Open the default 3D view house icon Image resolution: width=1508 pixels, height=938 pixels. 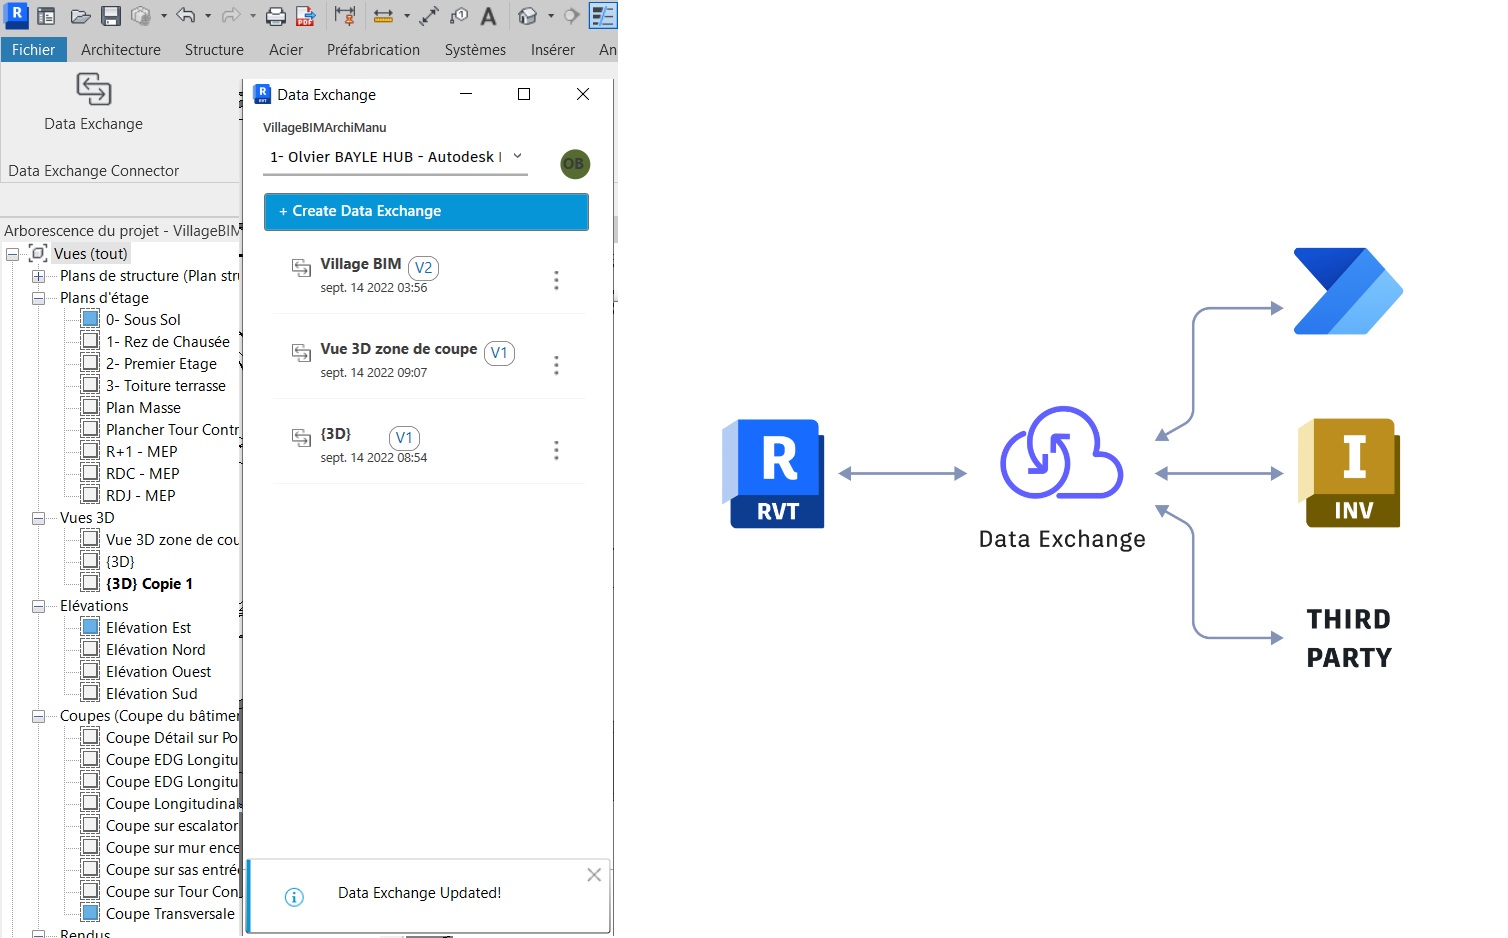tap(527, 16)
